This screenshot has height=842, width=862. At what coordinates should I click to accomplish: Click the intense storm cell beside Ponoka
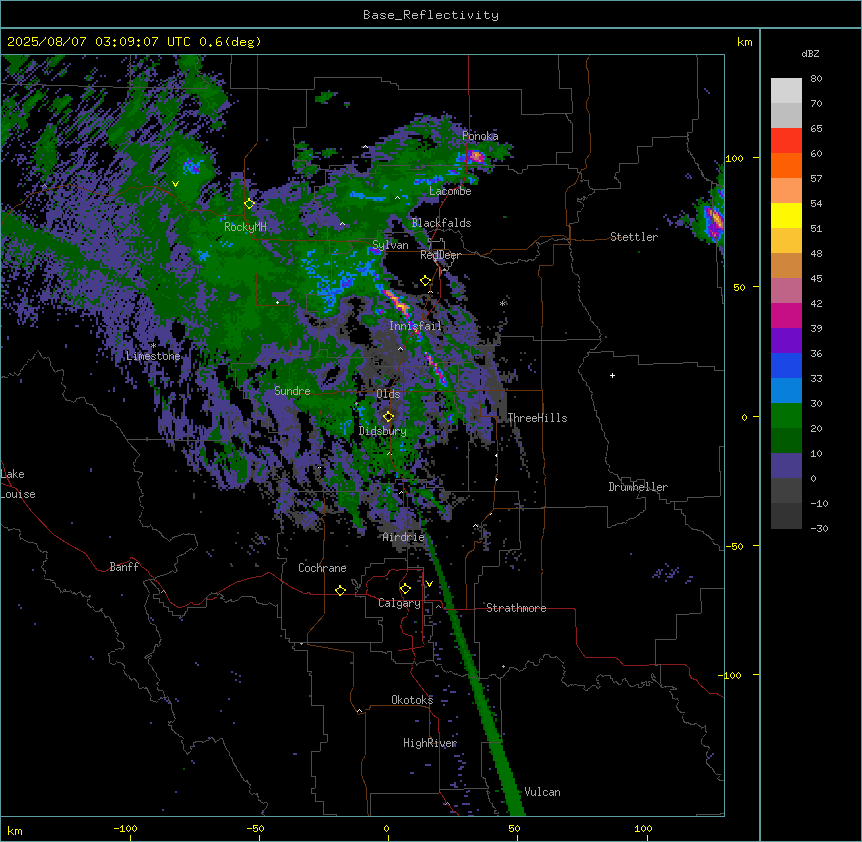click(x=475, y=158)
